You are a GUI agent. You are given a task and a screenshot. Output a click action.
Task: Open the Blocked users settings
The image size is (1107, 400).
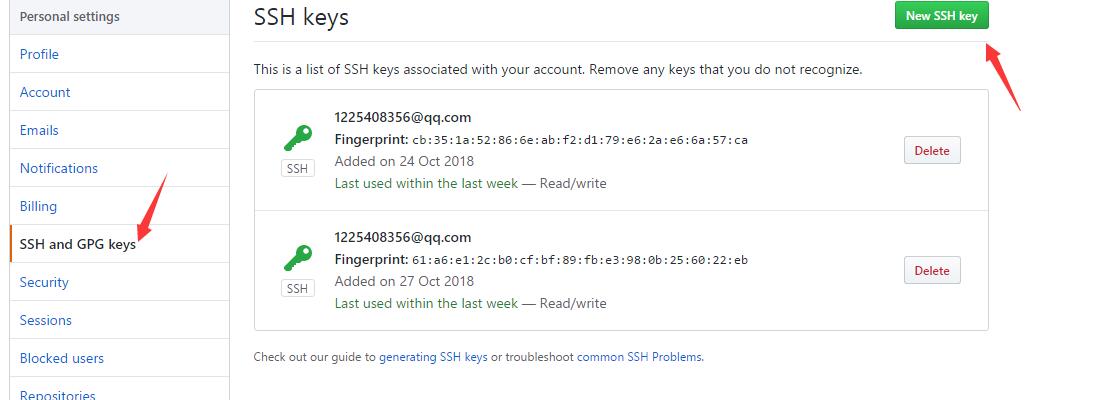(61, 358)
